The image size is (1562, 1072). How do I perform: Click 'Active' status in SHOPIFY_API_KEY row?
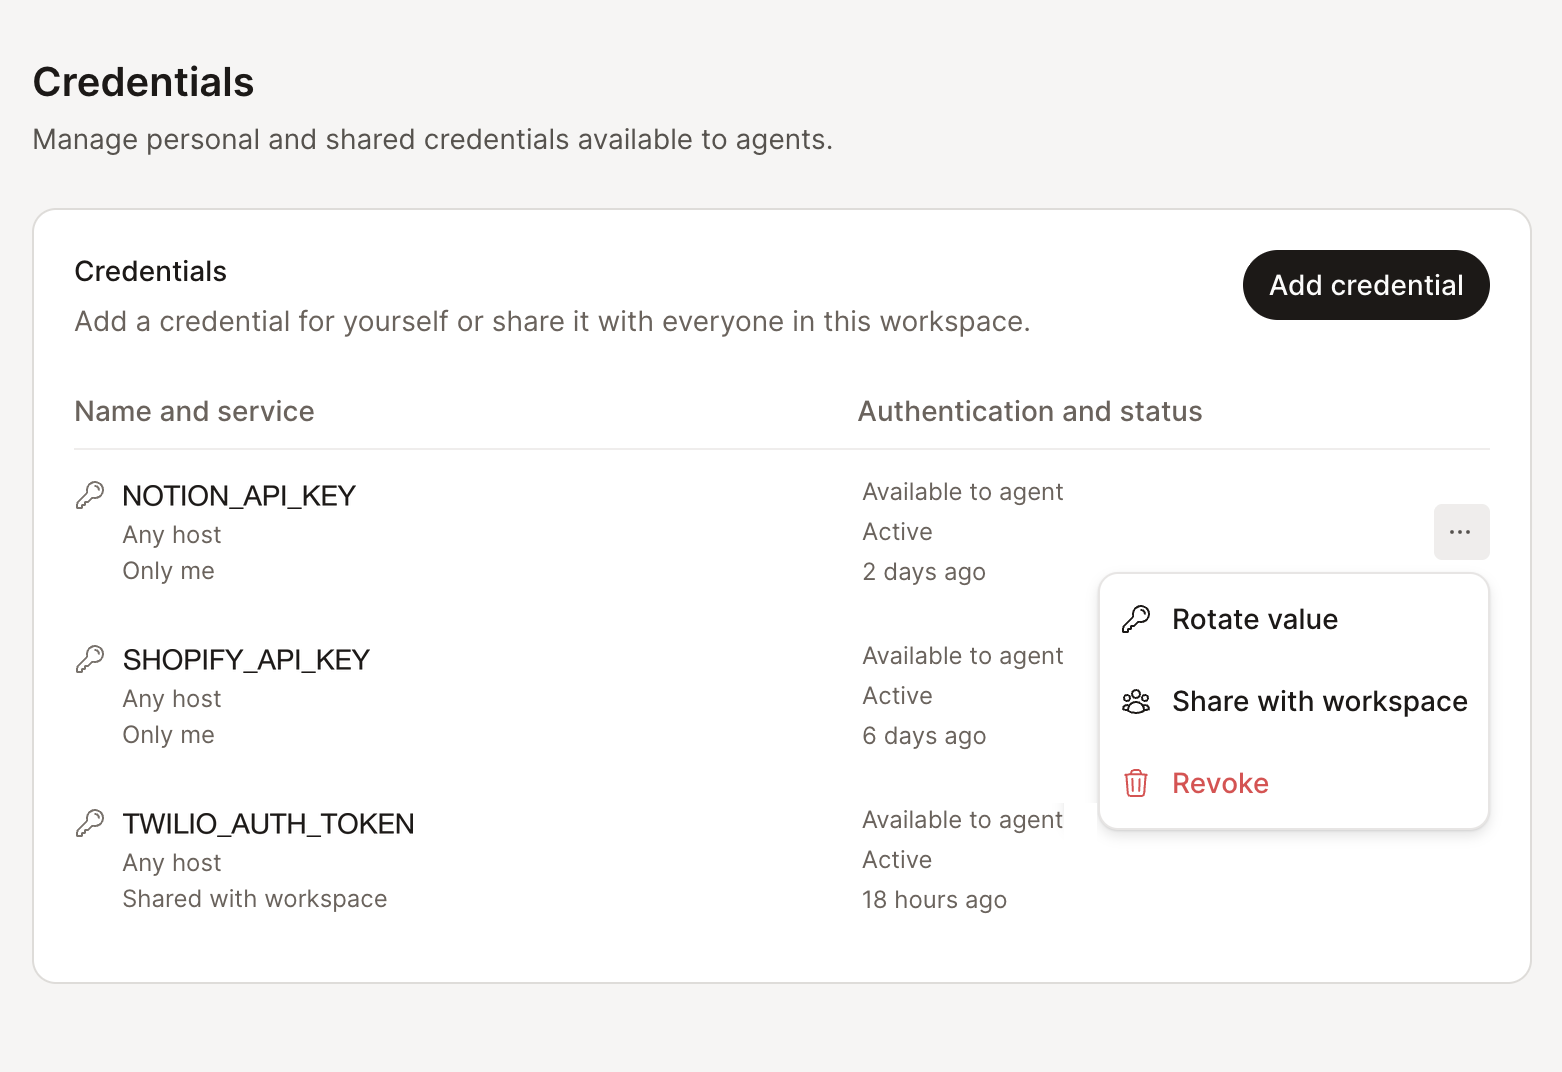tap(897, 696)
